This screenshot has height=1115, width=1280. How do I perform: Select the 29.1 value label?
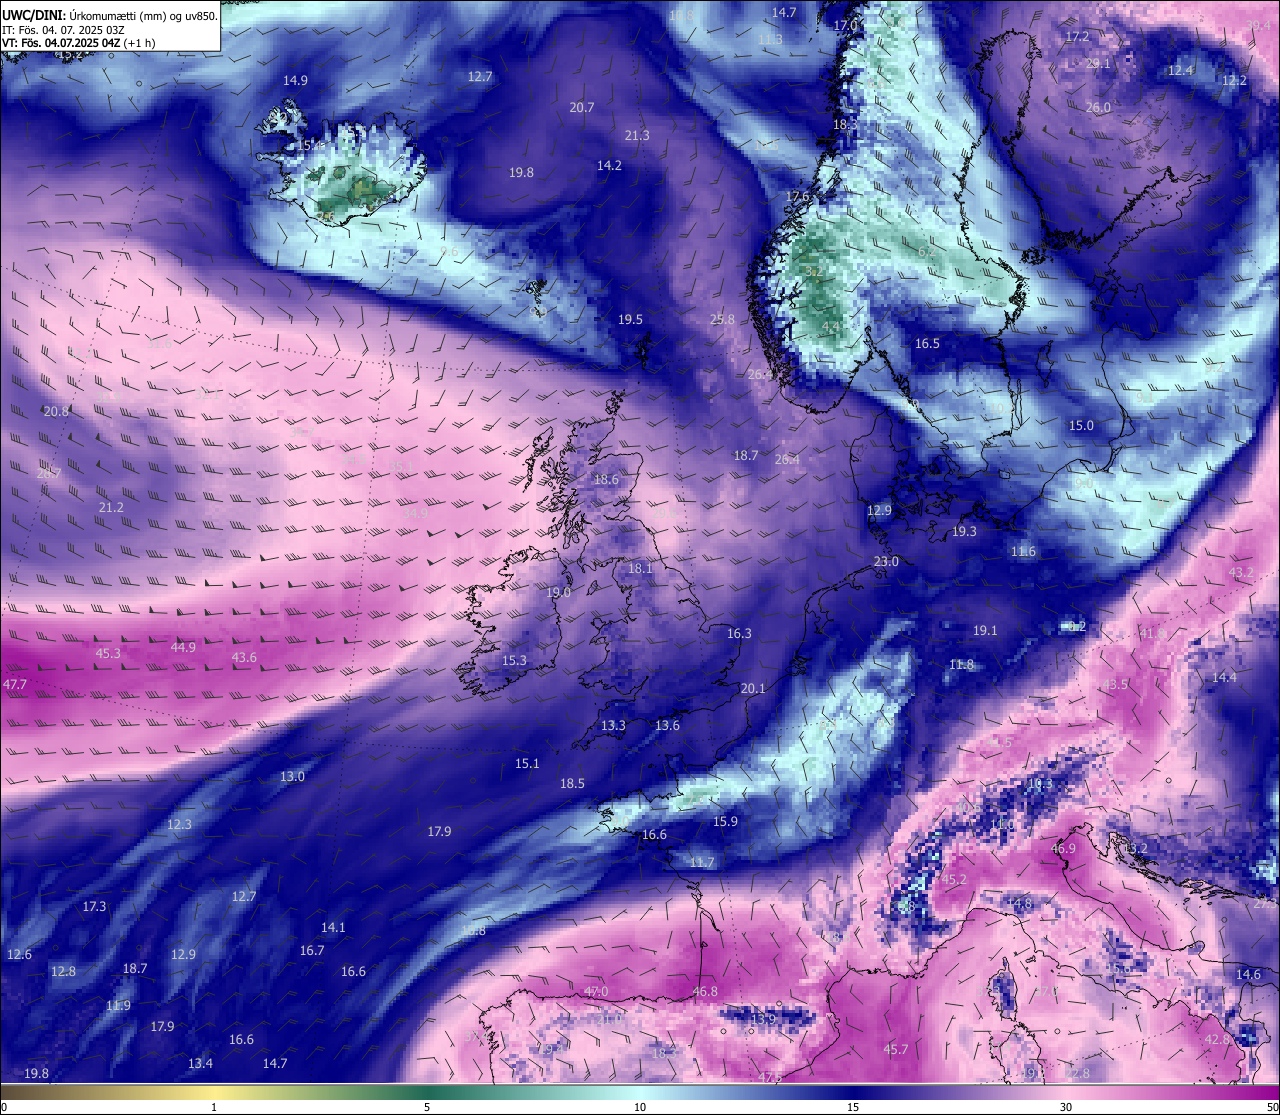tap(1098, 63)
